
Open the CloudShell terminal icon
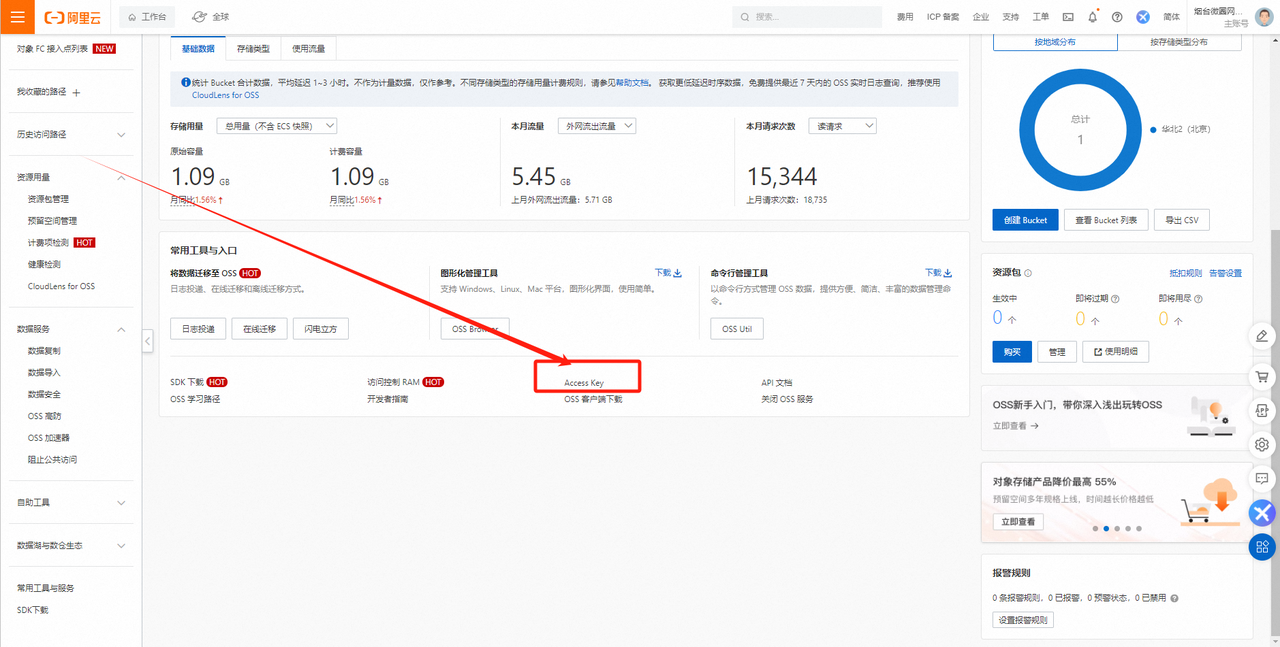pos(1067,17)
